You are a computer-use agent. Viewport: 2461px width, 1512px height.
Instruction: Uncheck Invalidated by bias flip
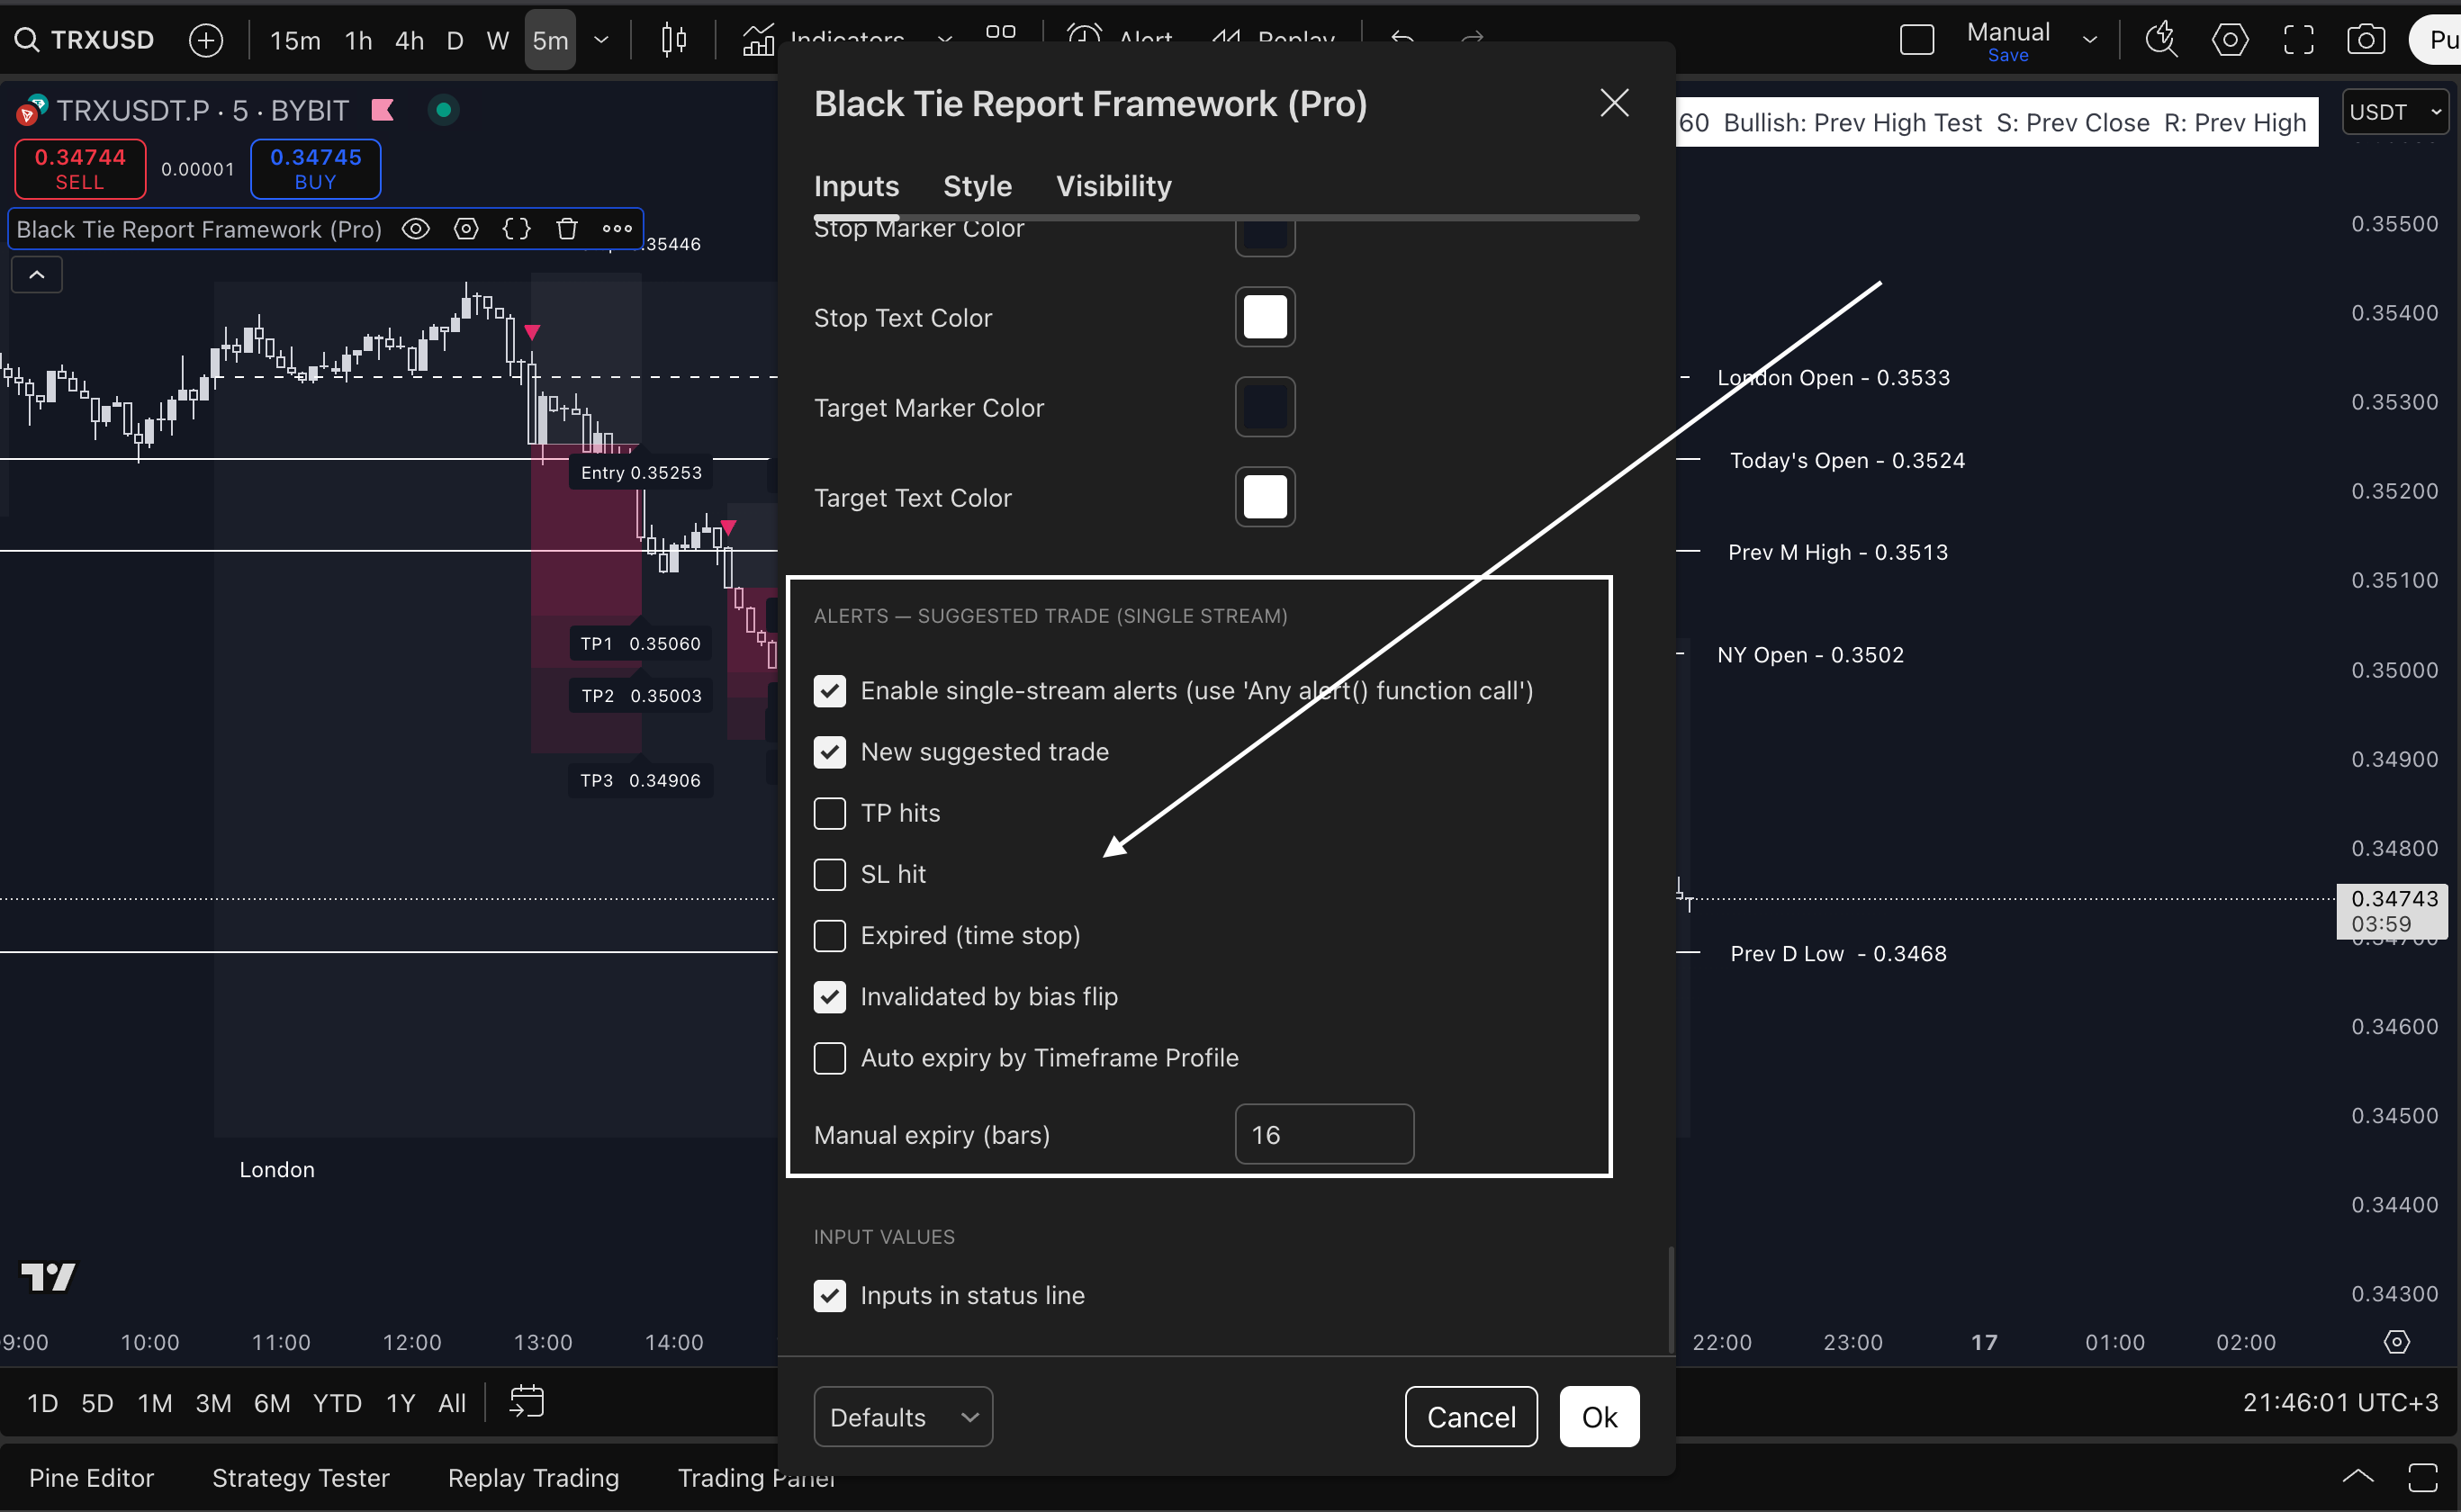coord(829,997)
